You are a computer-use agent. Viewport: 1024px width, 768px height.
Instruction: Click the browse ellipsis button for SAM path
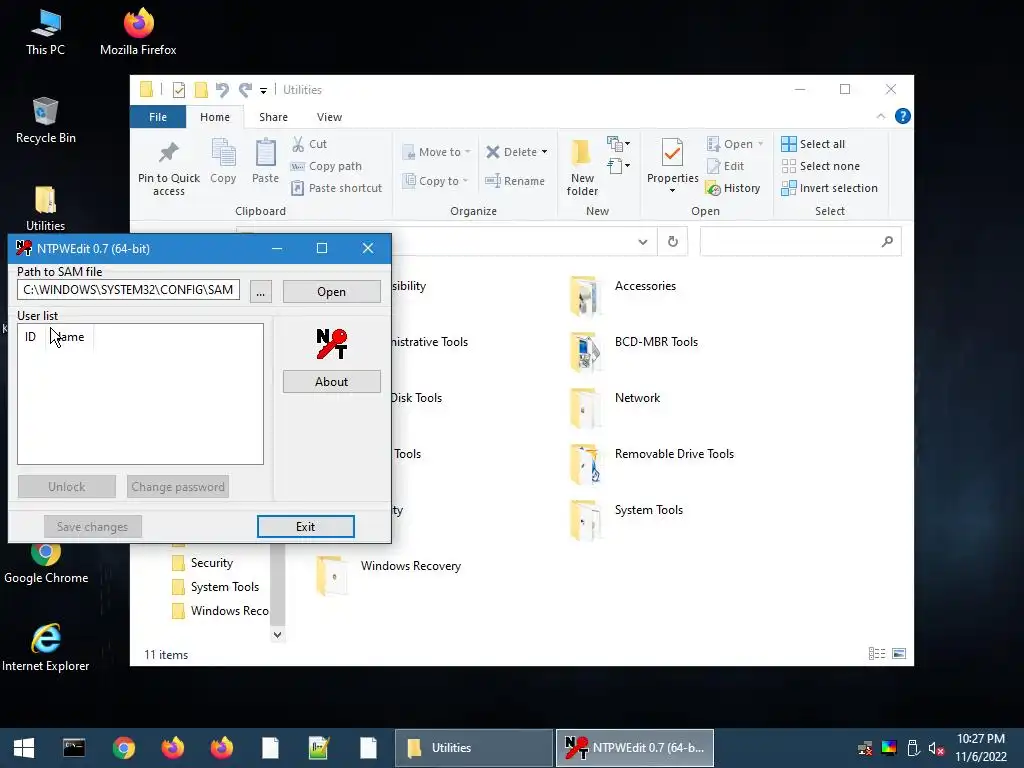(x=261, y=291)
